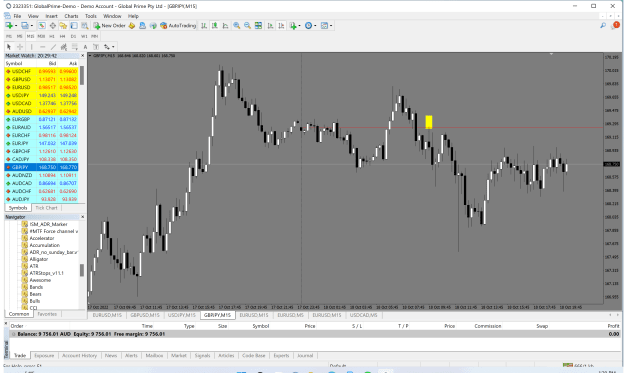Switch chart to M5 timeframe

tap(20, 36)
